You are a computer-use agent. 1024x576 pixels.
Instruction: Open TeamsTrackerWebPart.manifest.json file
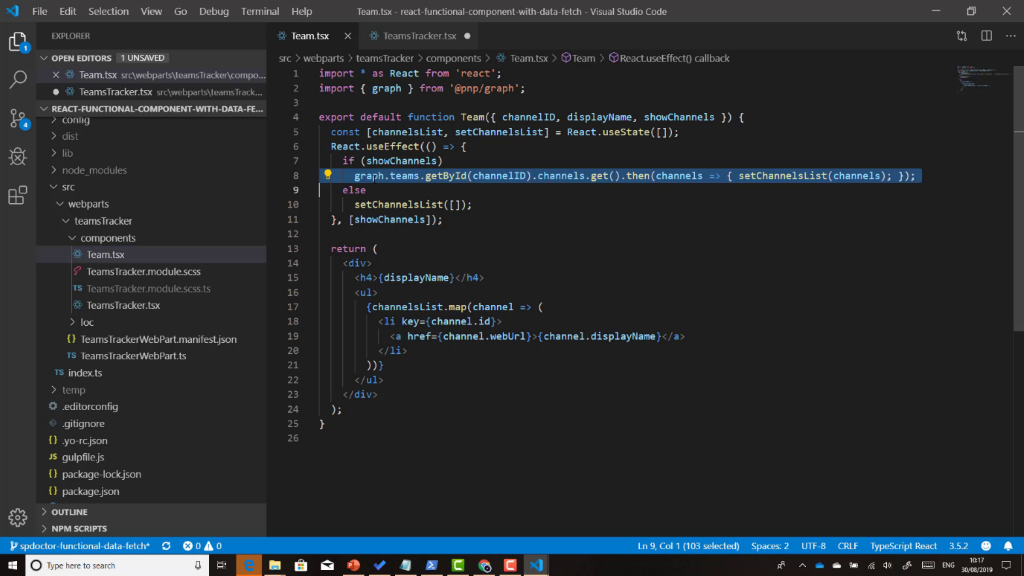pyautogui.click(x=159, y=340)
